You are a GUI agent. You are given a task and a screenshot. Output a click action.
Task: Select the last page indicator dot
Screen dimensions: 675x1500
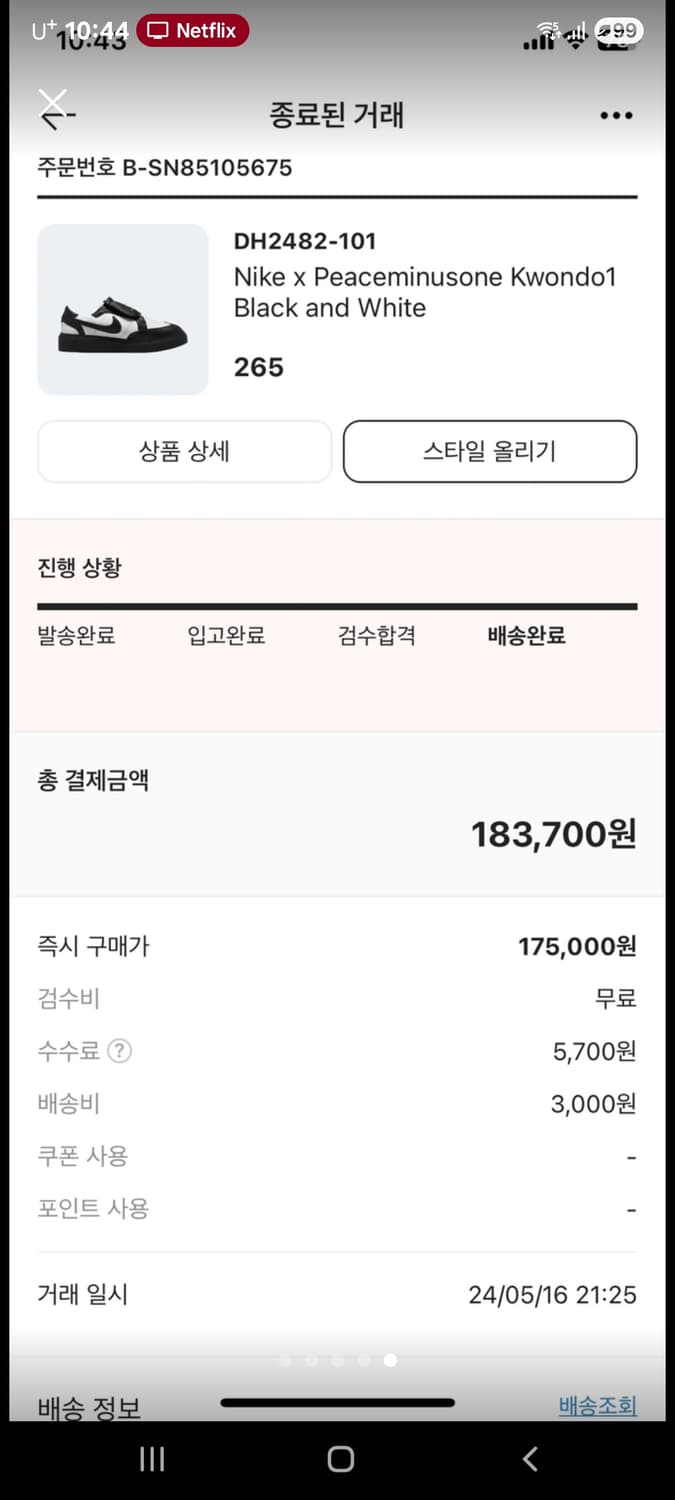(x=390, y=1360)
